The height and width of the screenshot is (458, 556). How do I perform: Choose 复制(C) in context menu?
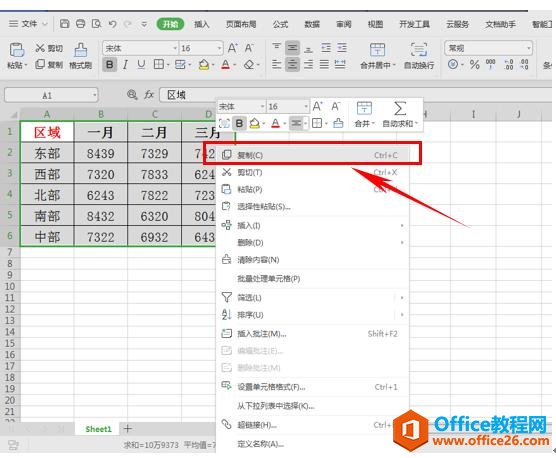313,155
